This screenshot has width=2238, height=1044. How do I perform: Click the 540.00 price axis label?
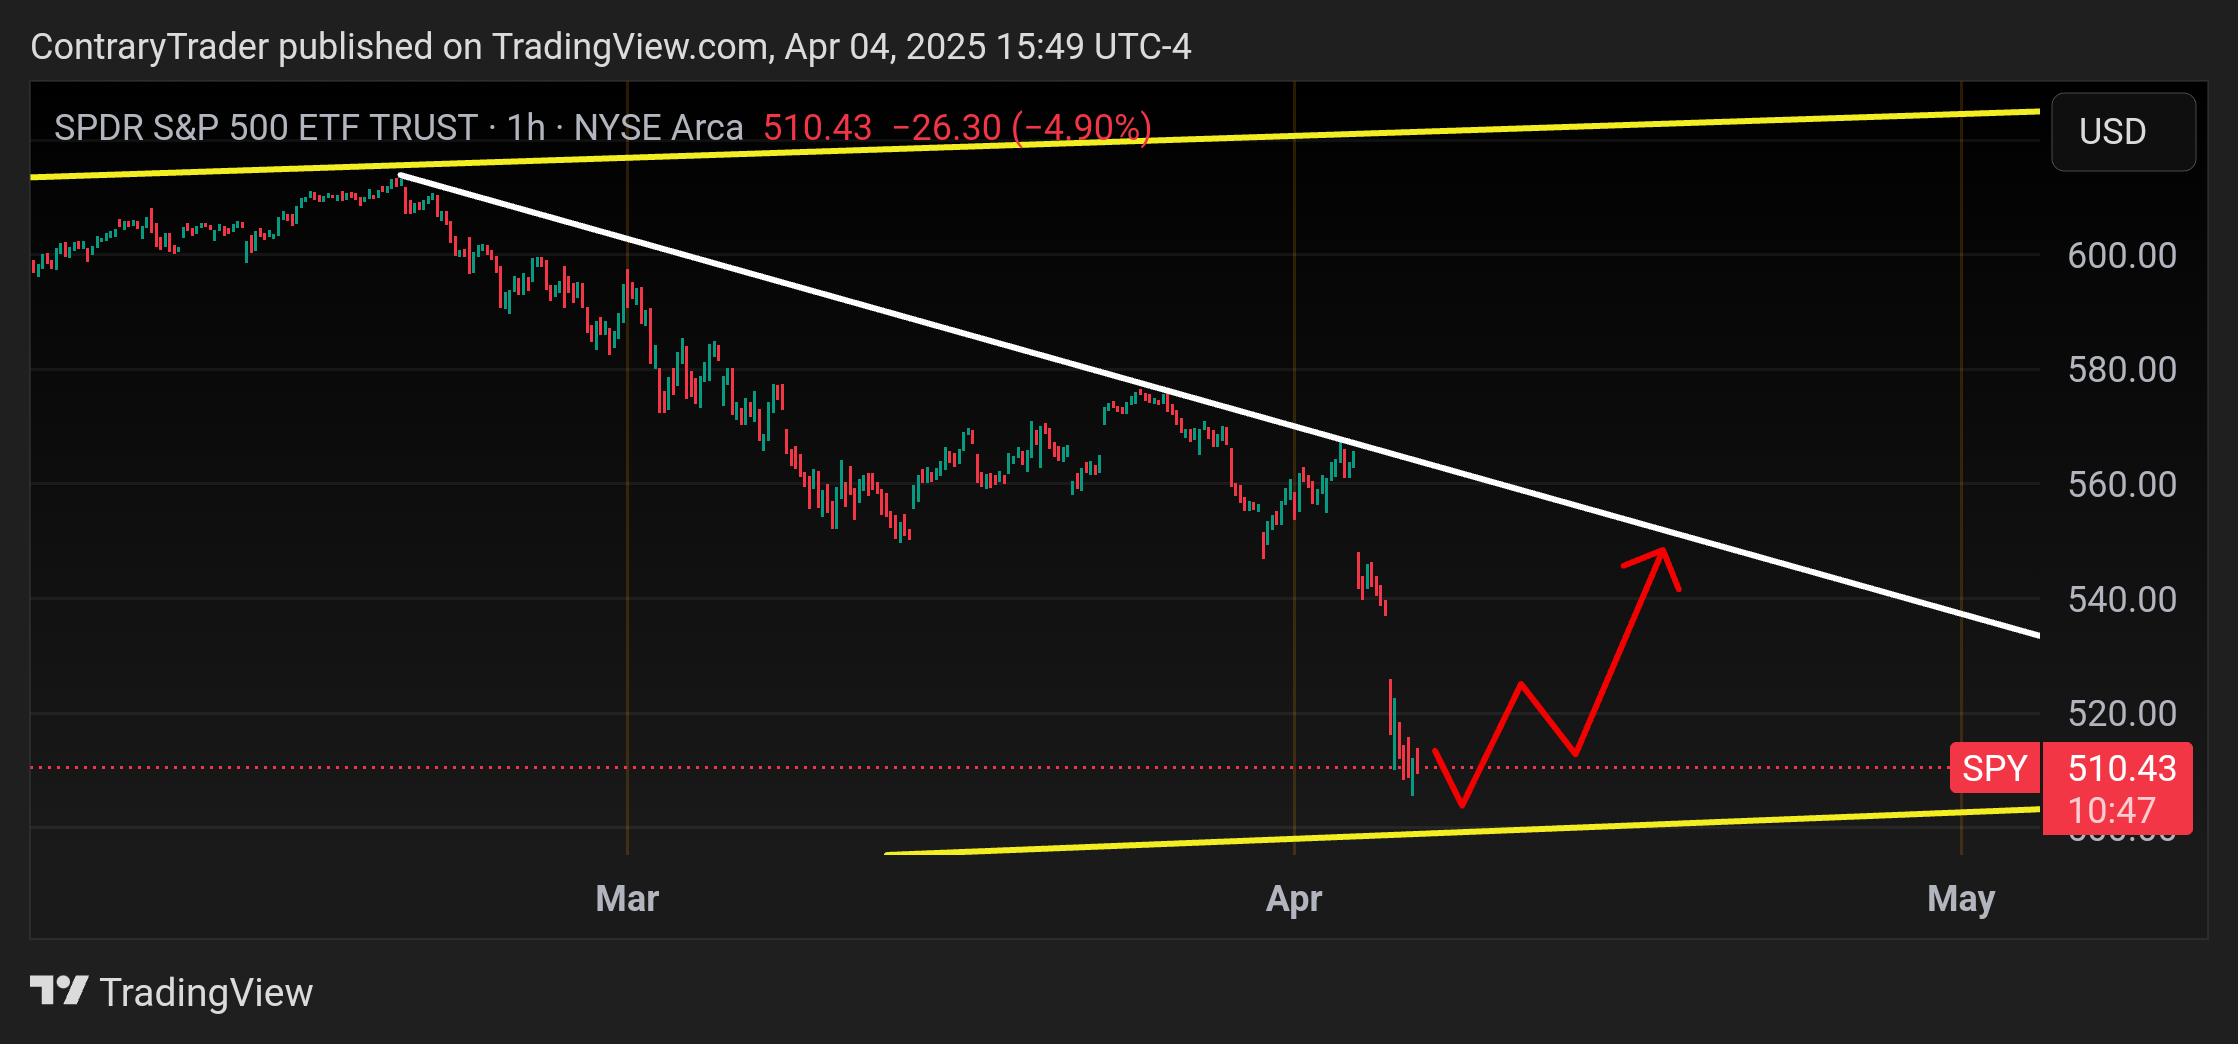[x=2122, y=599]
